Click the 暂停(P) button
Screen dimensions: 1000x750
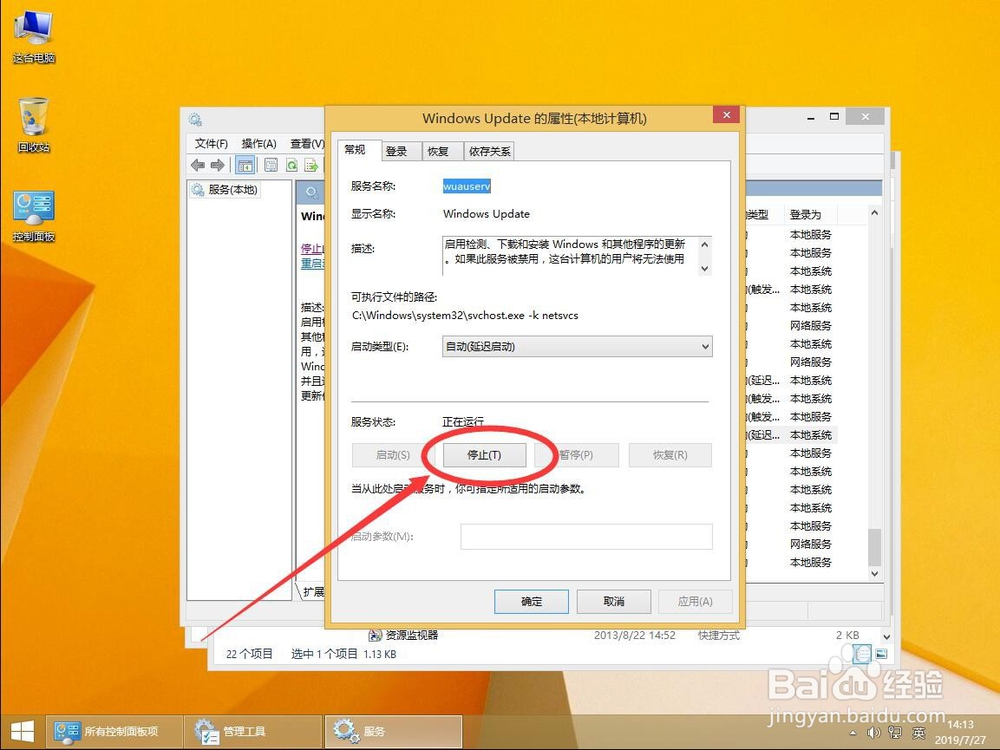pyautogui.click(x=577, y=455)
